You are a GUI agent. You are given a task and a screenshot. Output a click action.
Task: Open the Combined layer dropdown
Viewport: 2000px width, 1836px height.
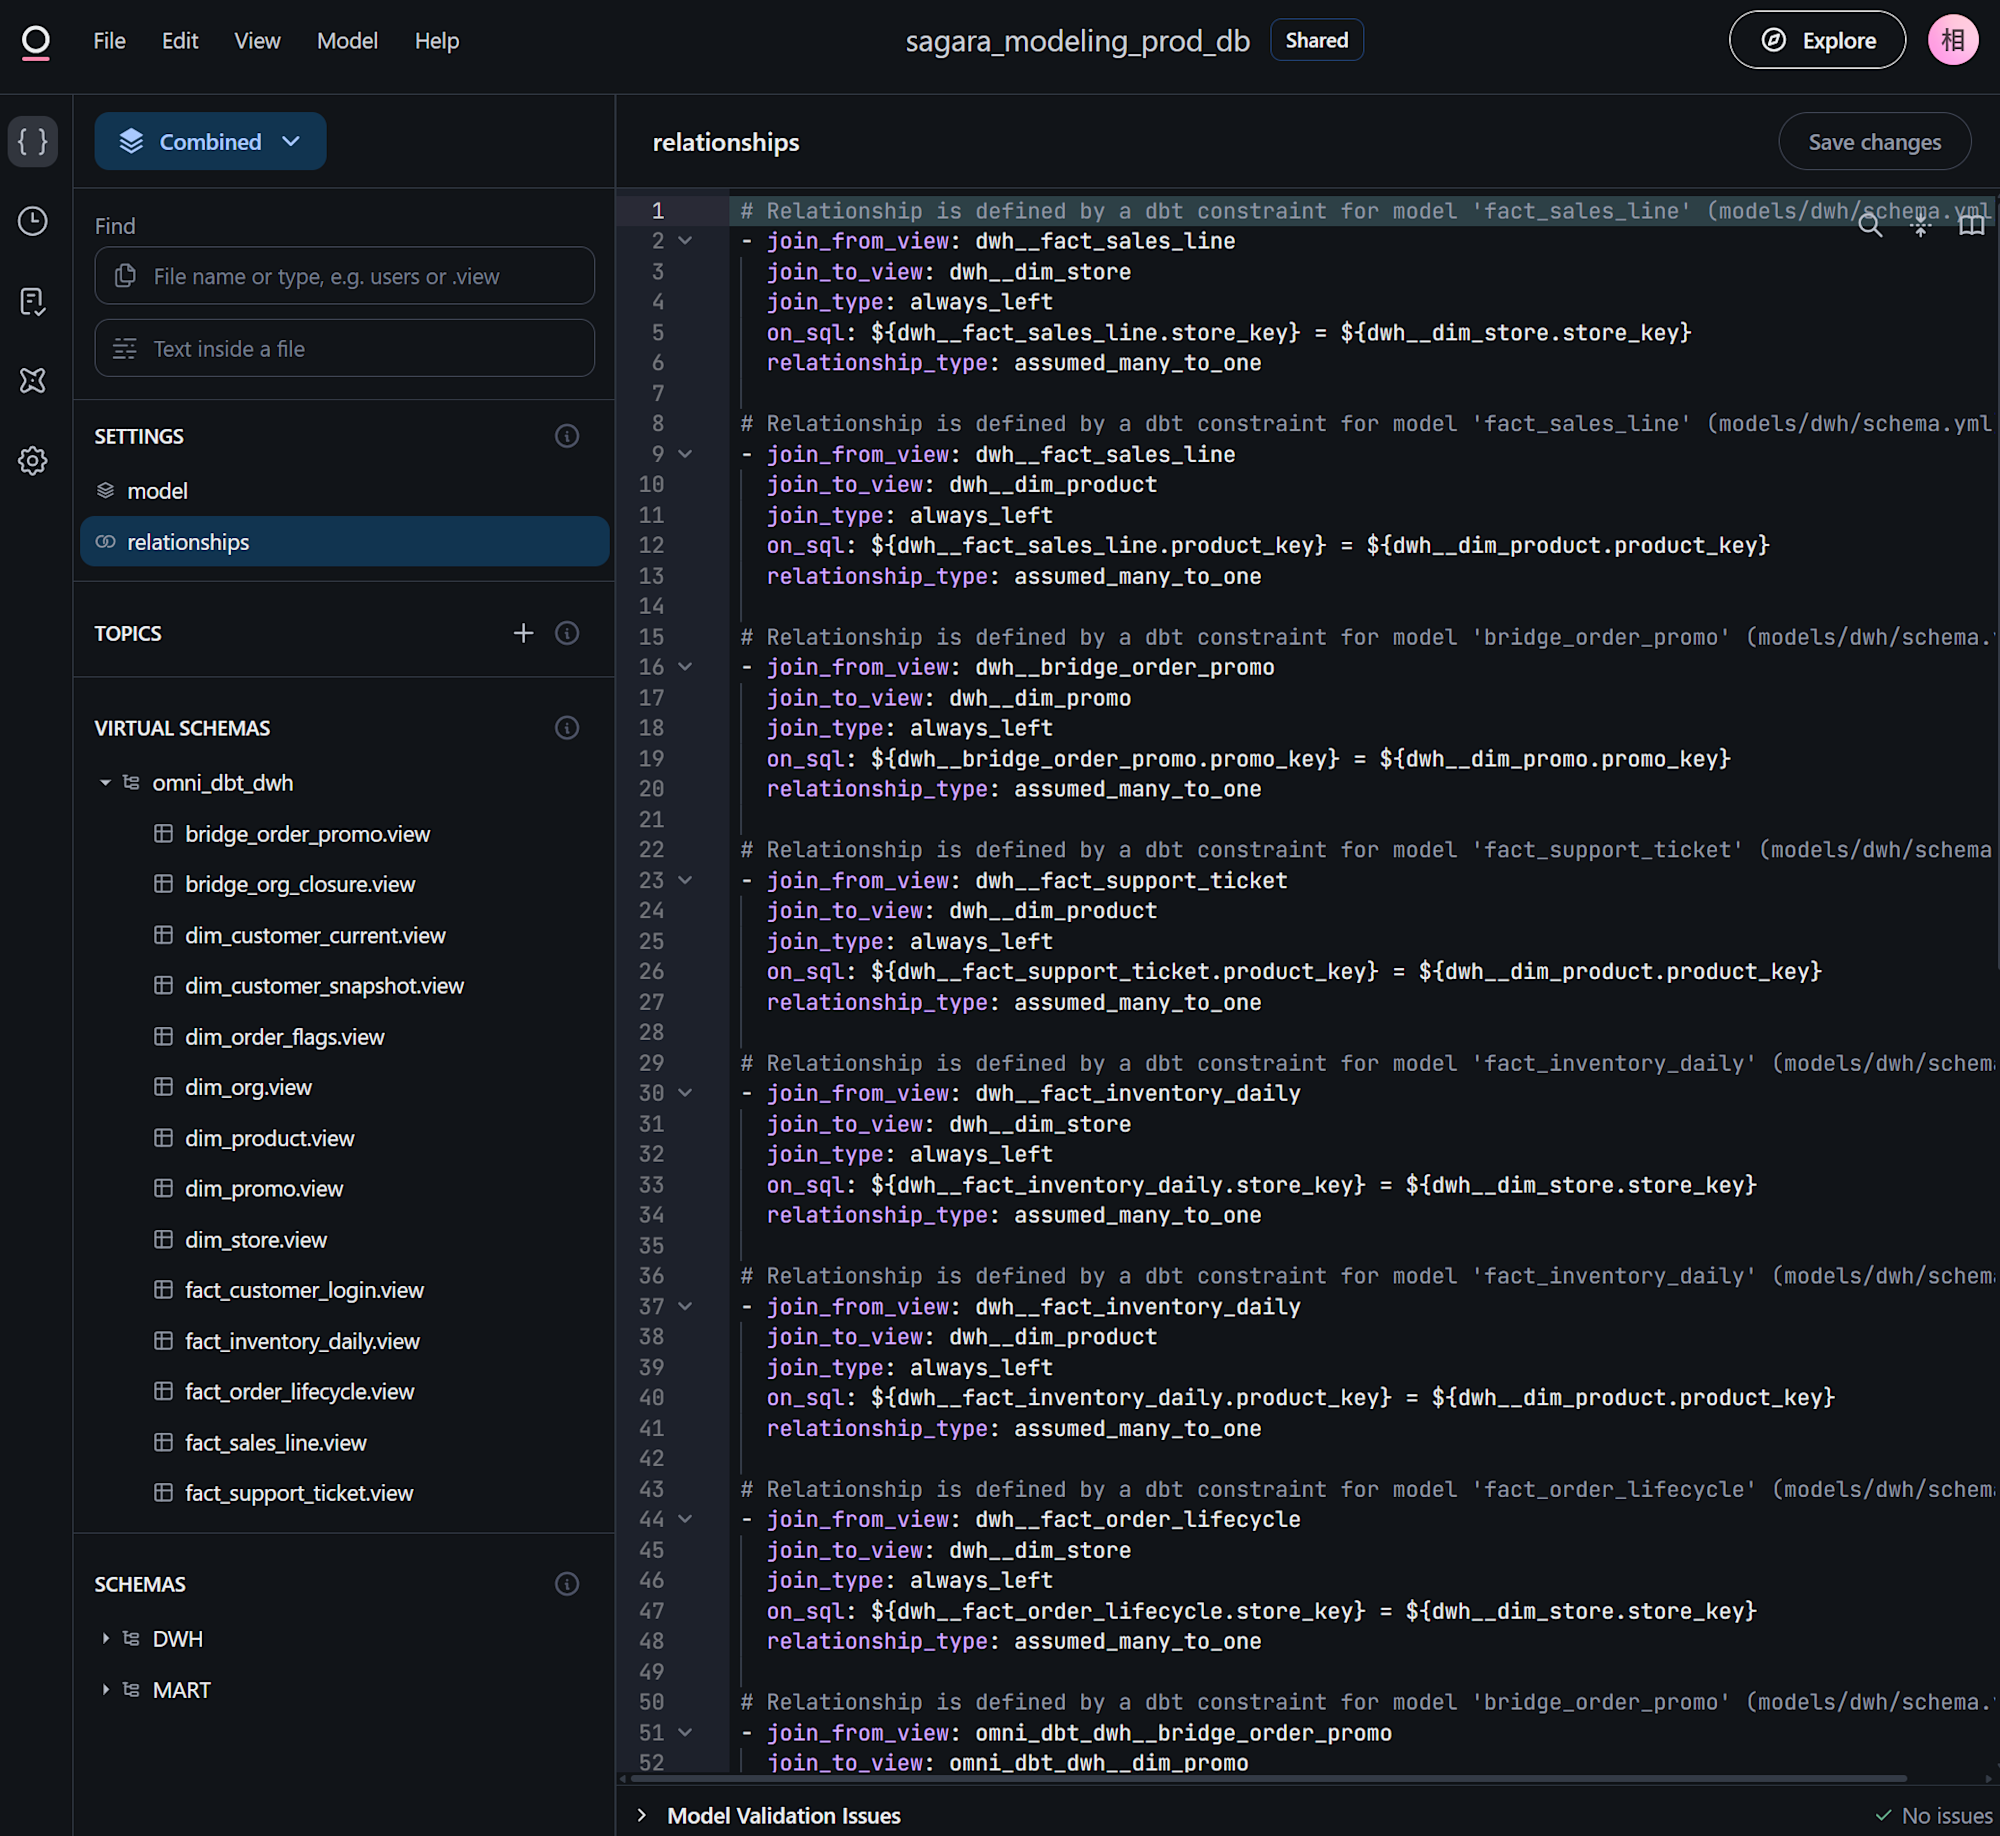pos(210,141)
